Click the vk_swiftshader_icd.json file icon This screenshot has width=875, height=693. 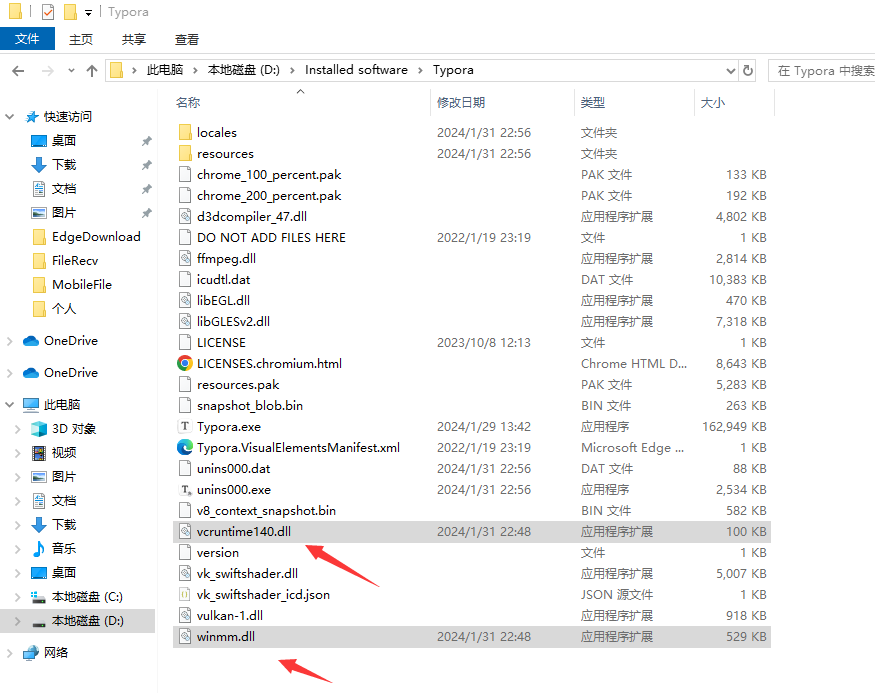pyautogui.click(x=185, y=595)
